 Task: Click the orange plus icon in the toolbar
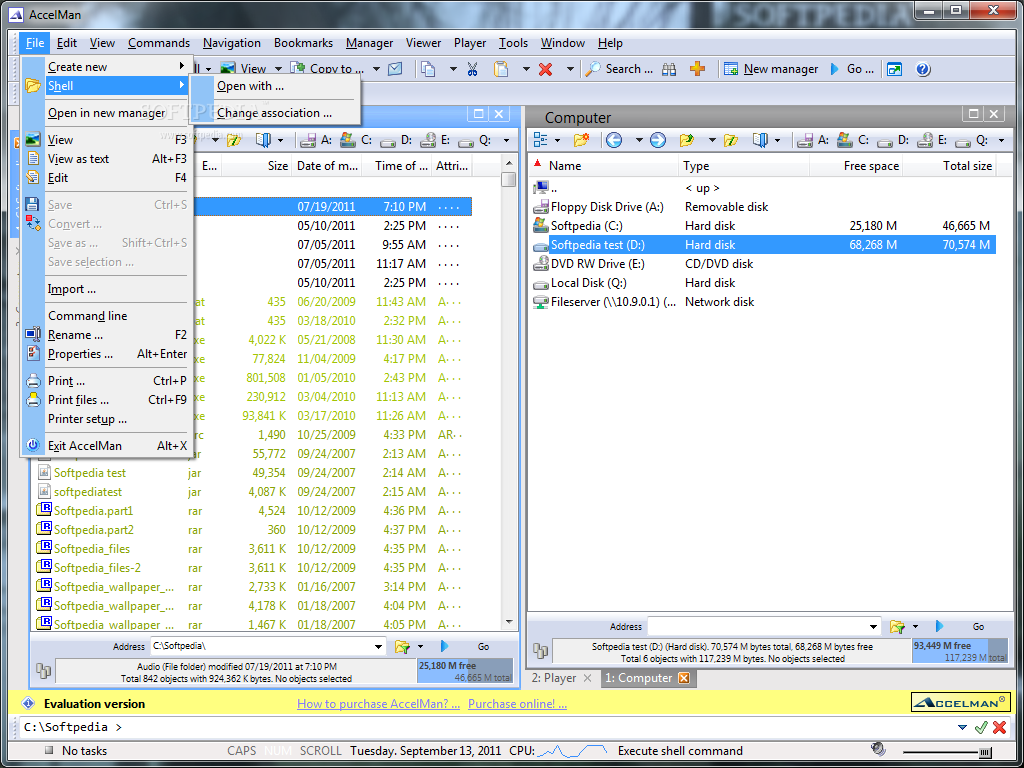[x=697, y=69]
